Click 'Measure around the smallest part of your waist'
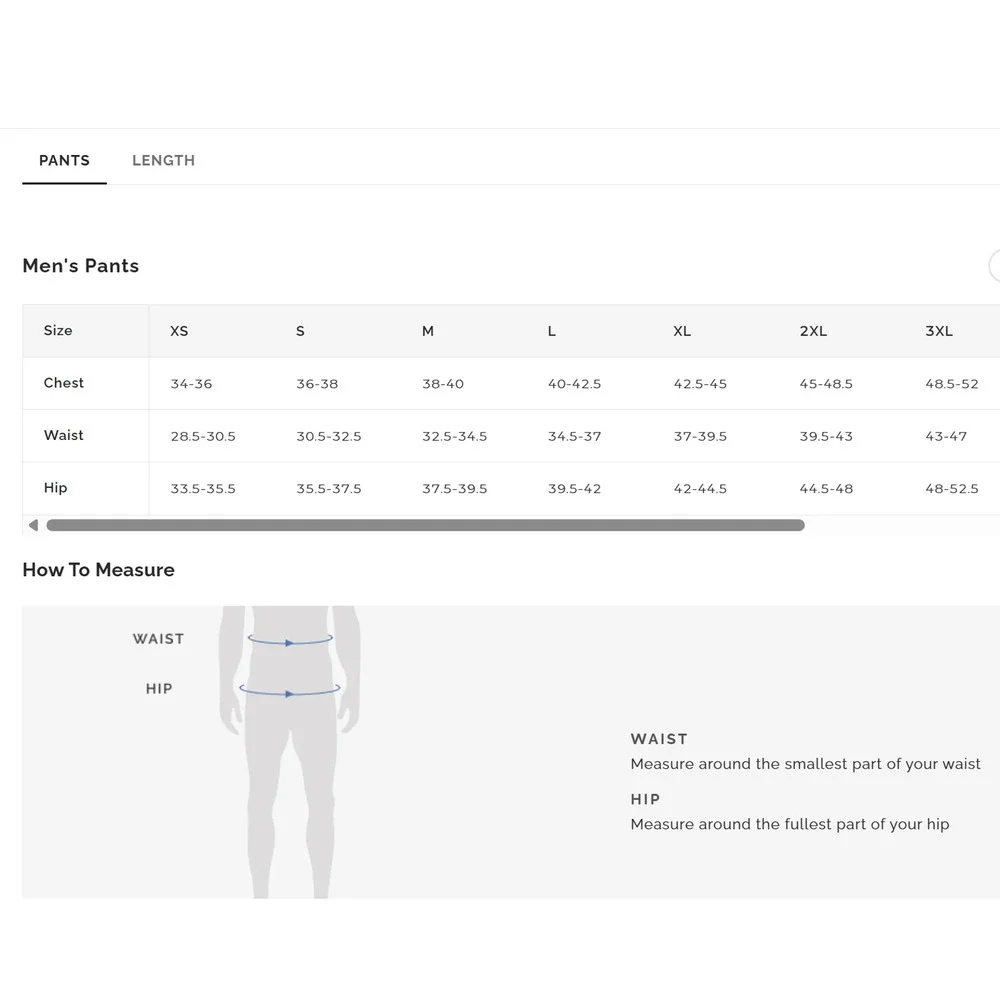Viewport: 1000px width, 1000px height. (805, 763)
